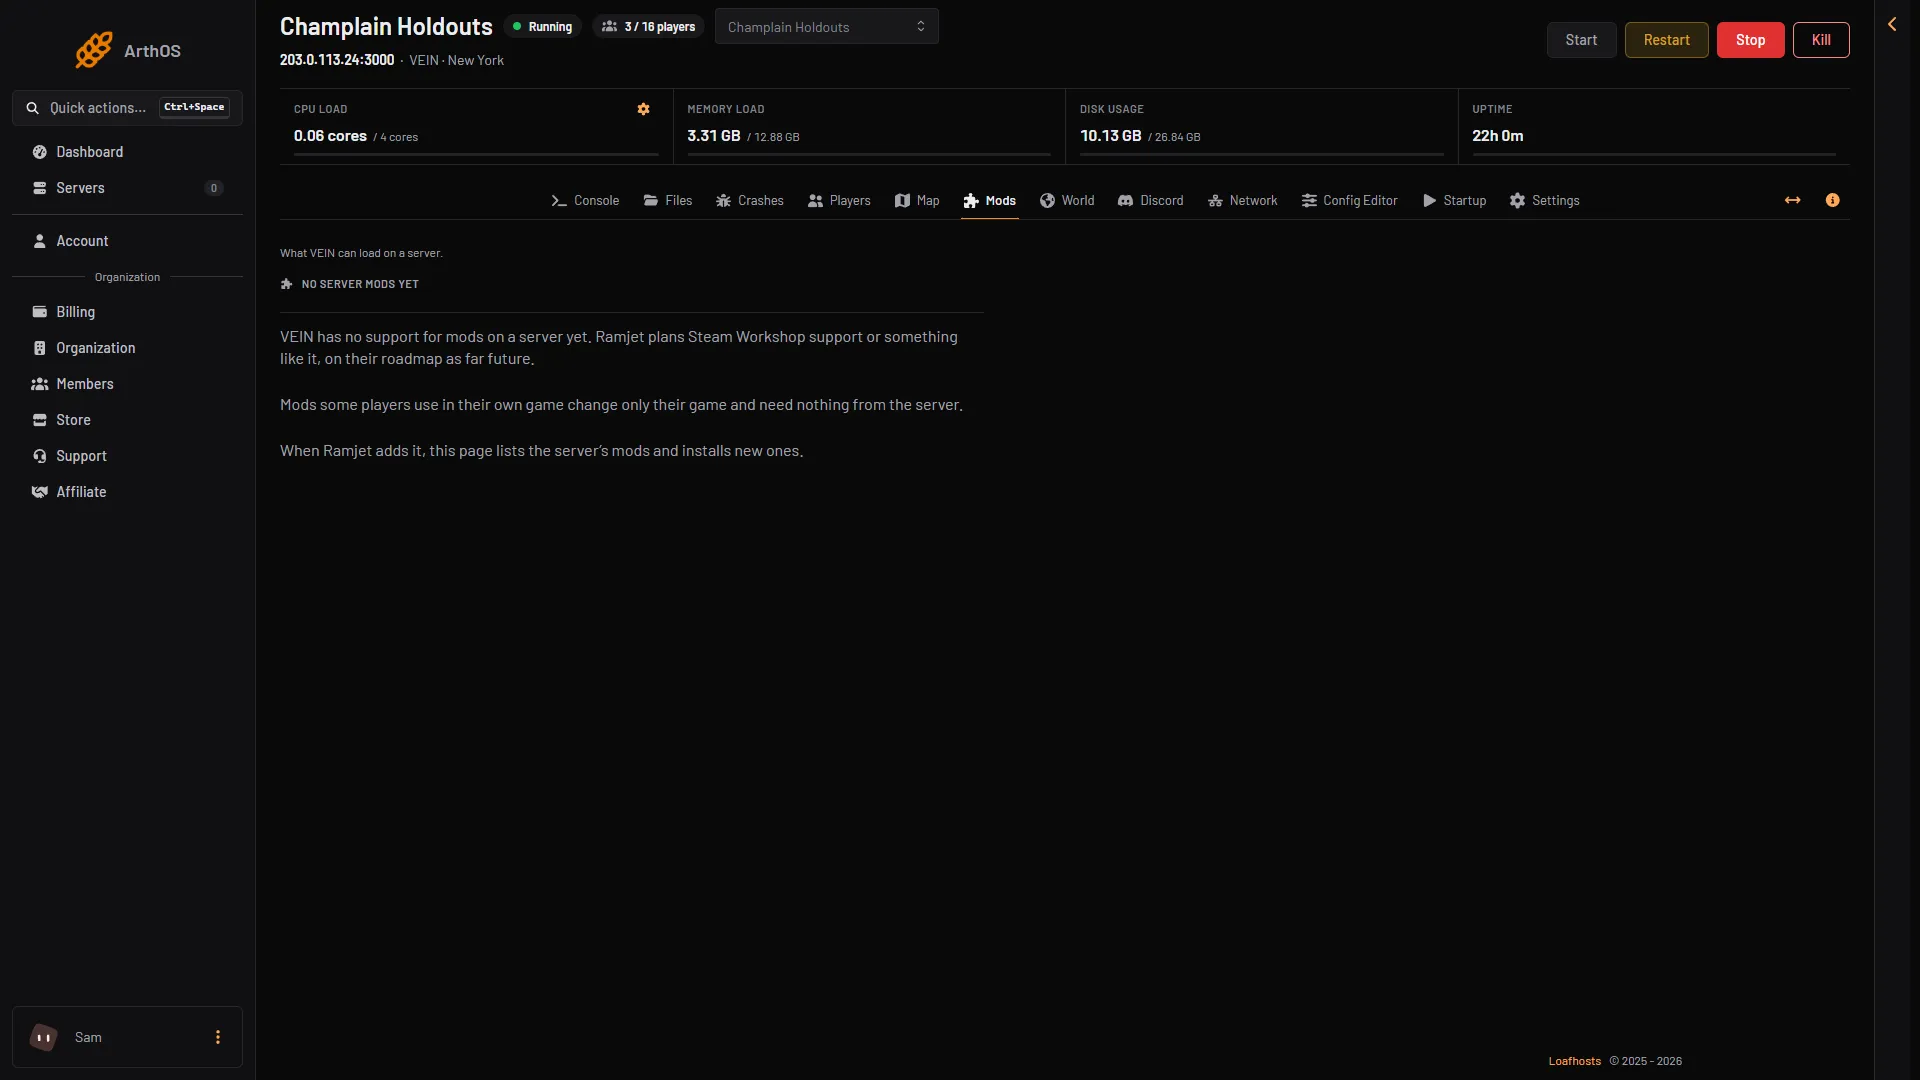Click Sam's profile avatar
The image size is (1920, 1080).
click(x=44, y=1037)
